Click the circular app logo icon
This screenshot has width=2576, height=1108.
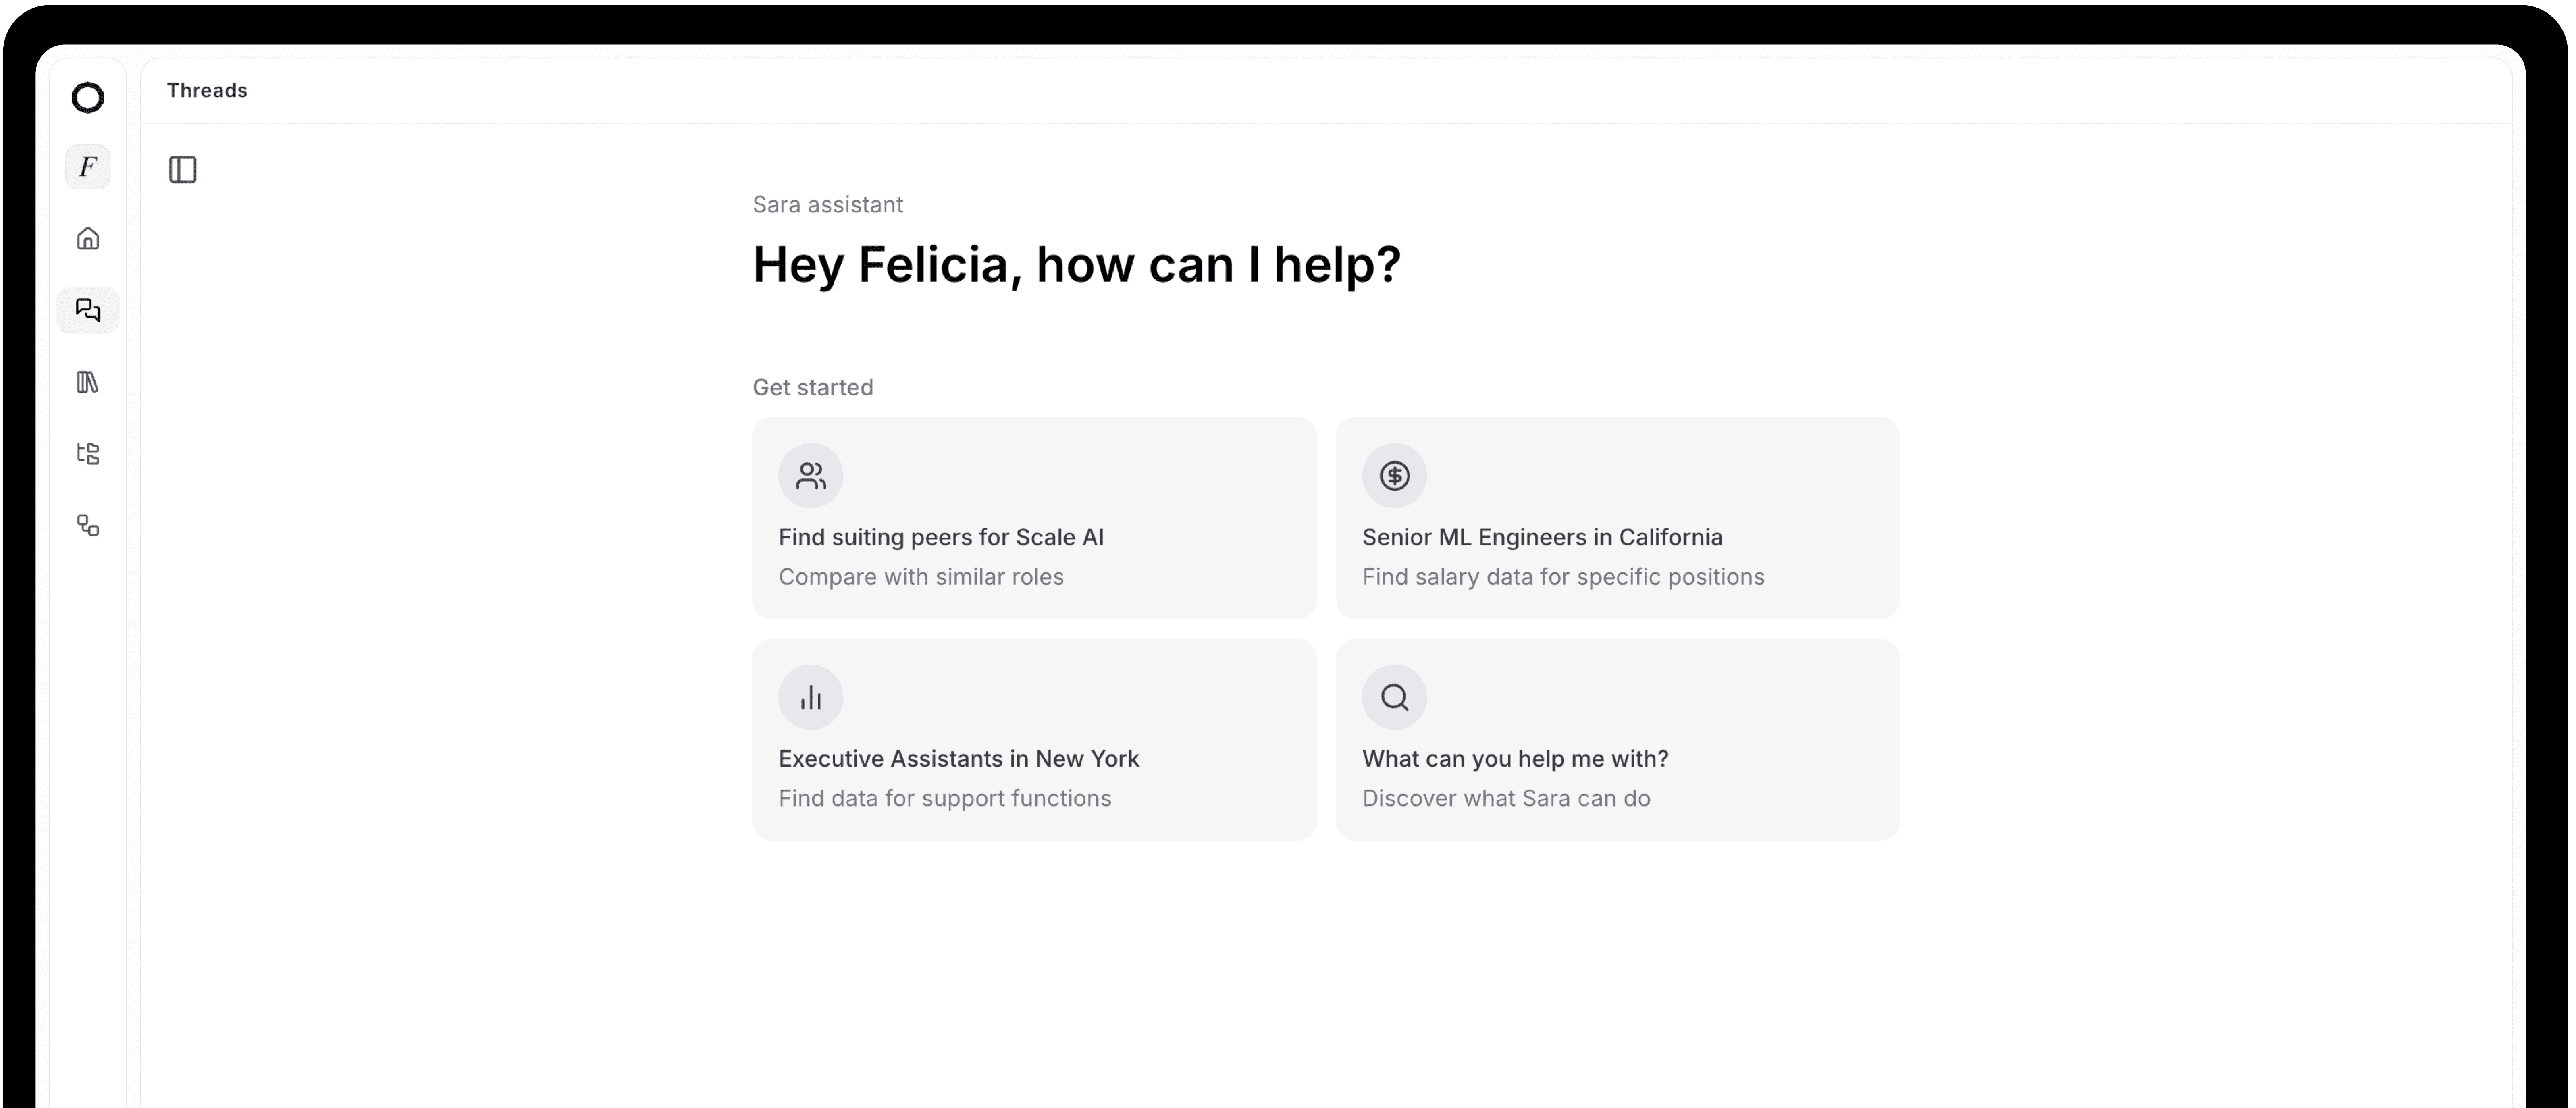point(88,98)
